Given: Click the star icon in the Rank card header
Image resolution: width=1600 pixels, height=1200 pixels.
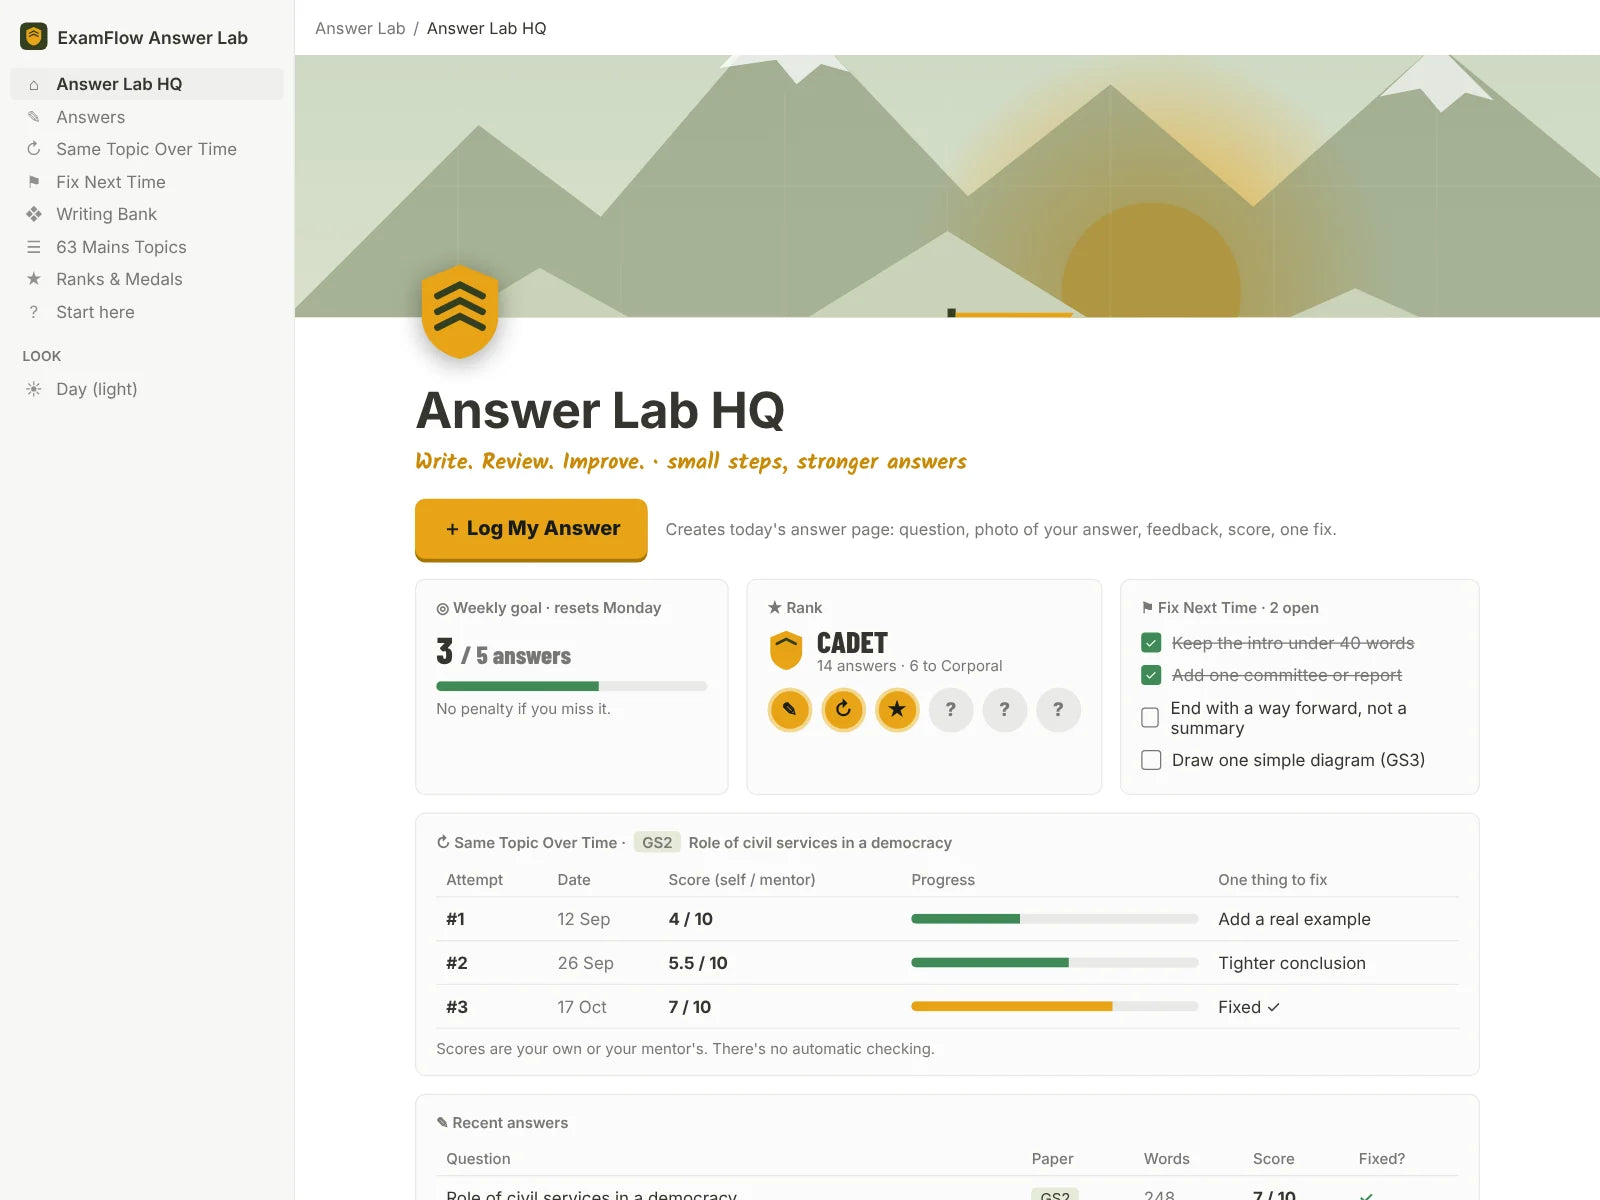Looking at the screenshot, I should 774,607.
